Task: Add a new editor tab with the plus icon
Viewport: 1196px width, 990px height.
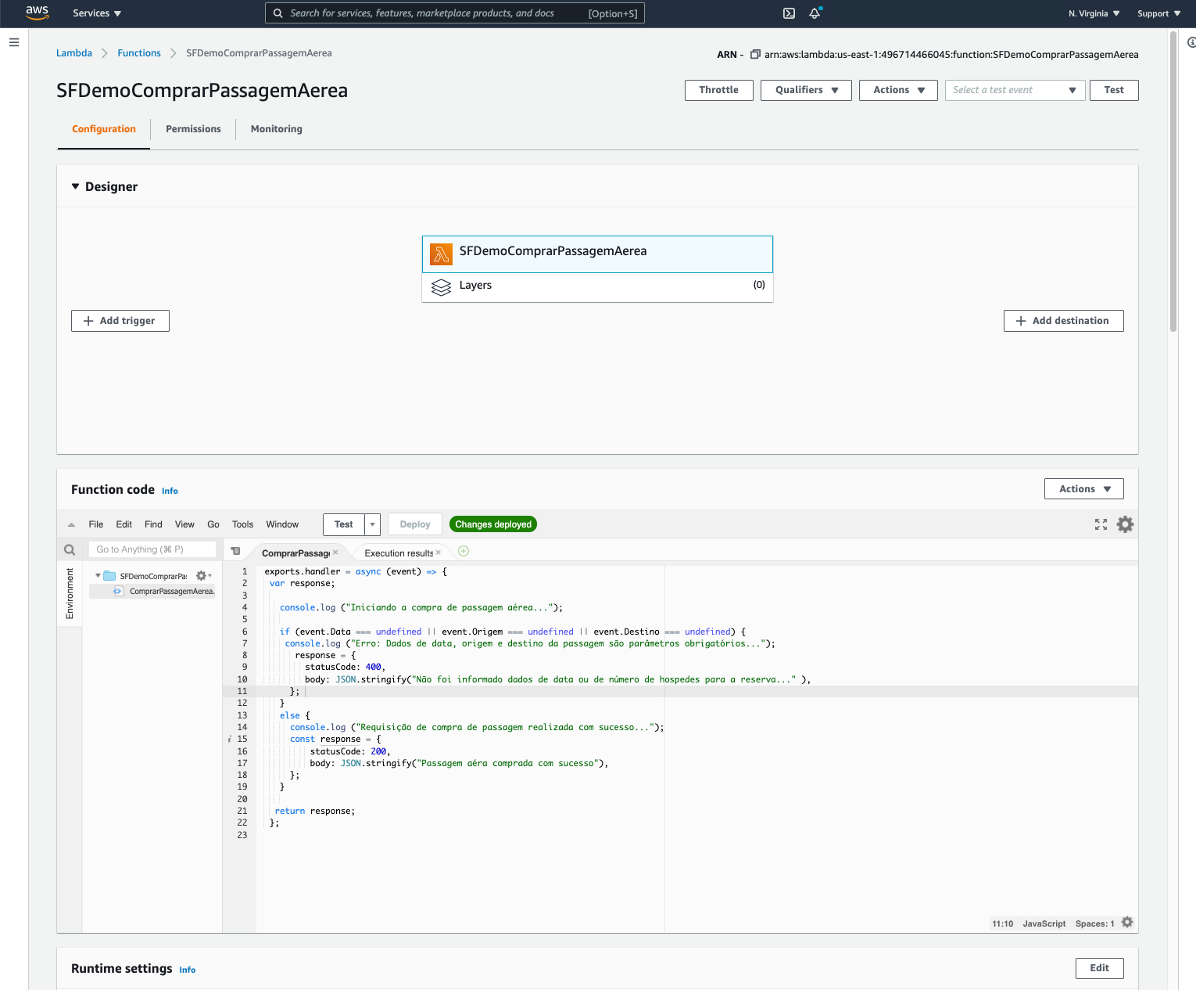Action: coord(463,551)
